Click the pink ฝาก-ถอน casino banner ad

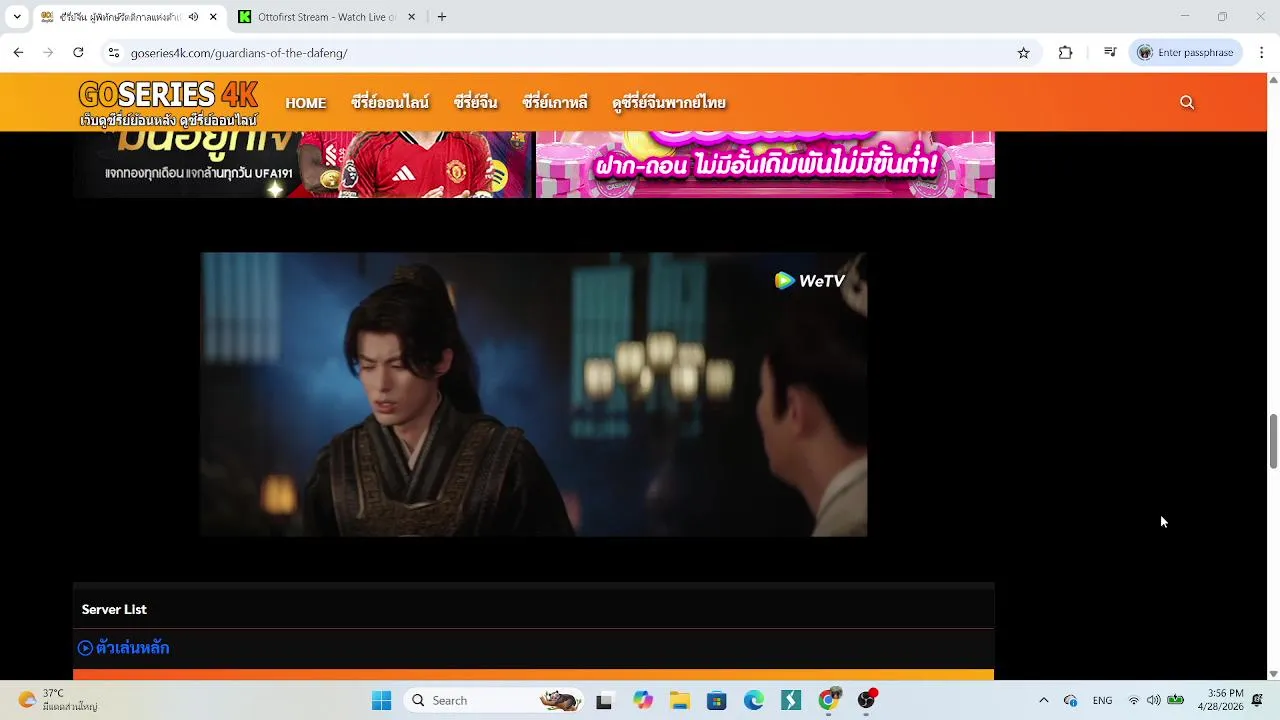[x=765, y=165]
